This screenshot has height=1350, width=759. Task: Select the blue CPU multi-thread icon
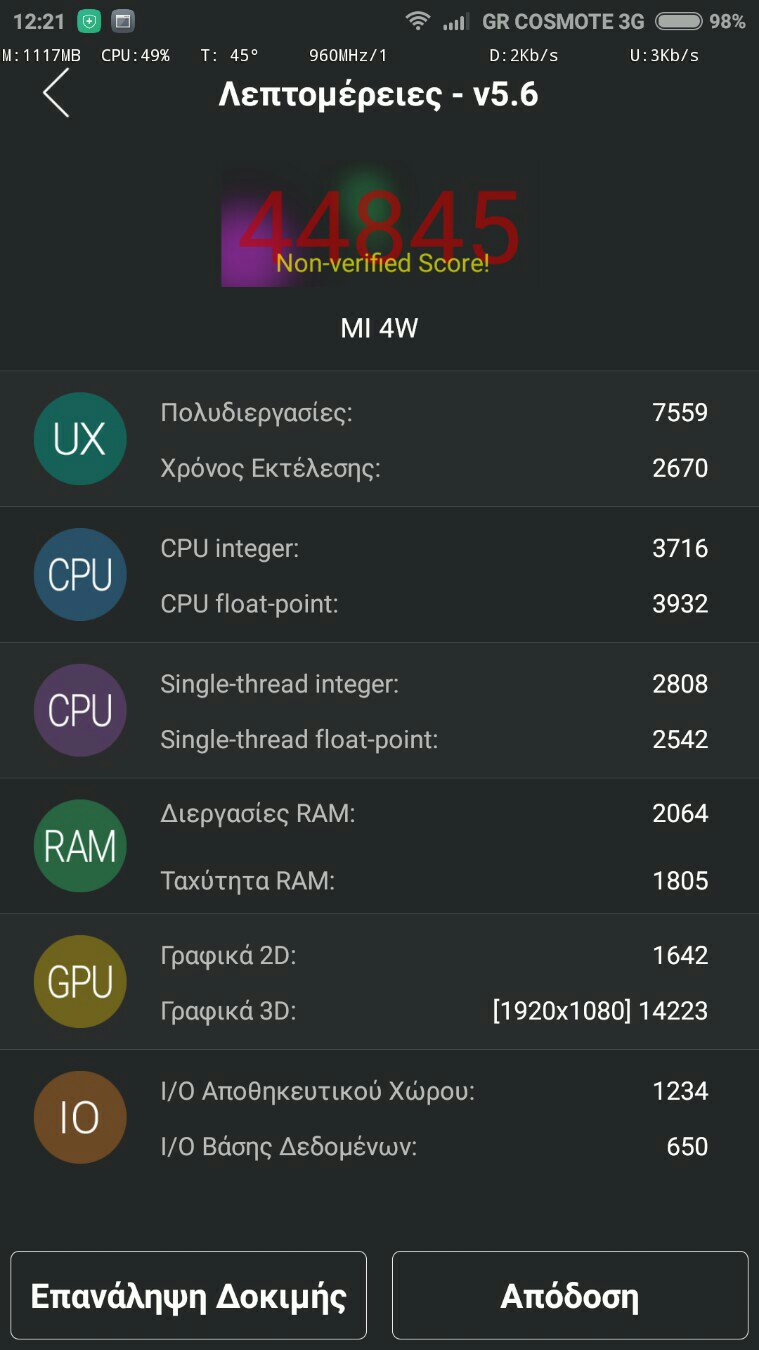(x=80, y=575)
